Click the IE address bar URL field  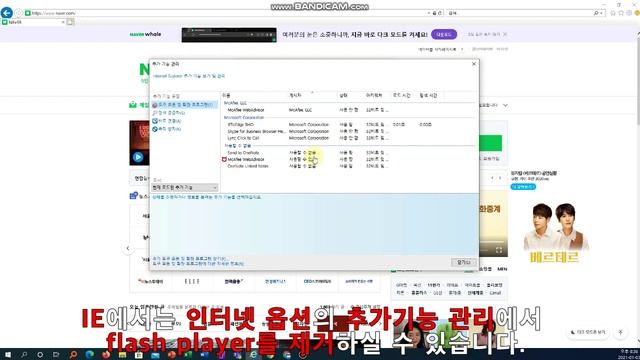229,13
